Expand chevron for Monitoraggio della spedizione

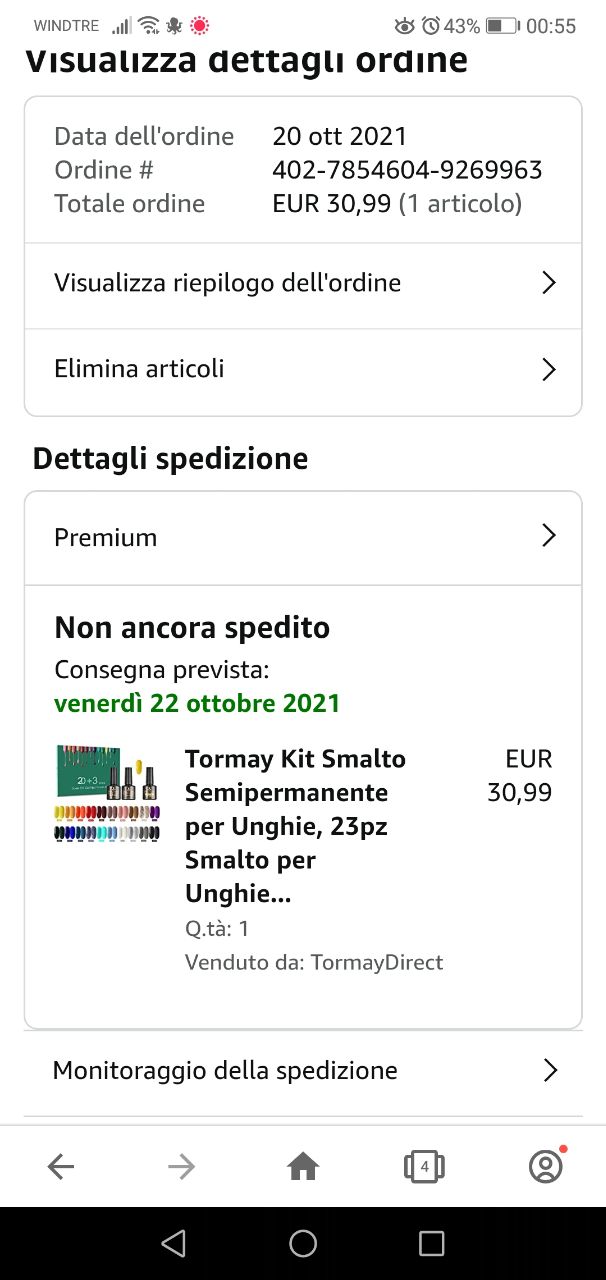(549, 1071)
